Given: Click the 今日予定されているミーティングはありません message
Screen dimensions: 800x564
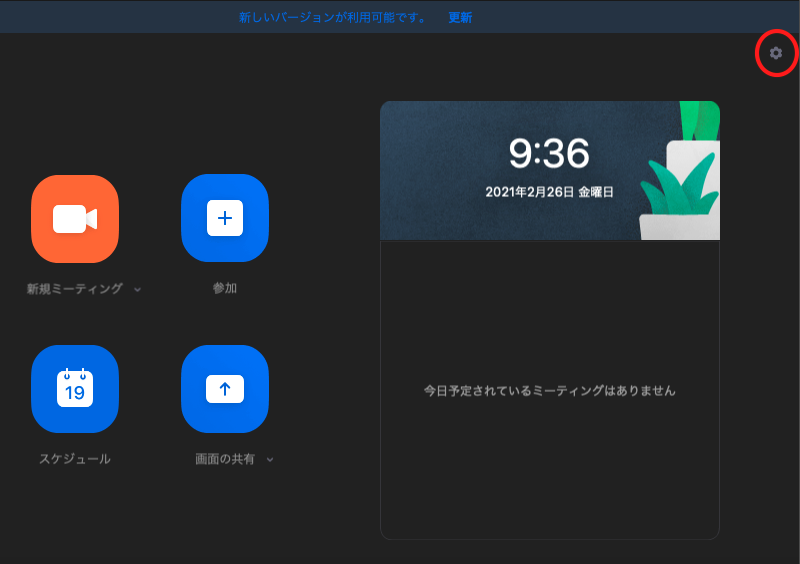Looking at the screenshot, I should (549, 391).
